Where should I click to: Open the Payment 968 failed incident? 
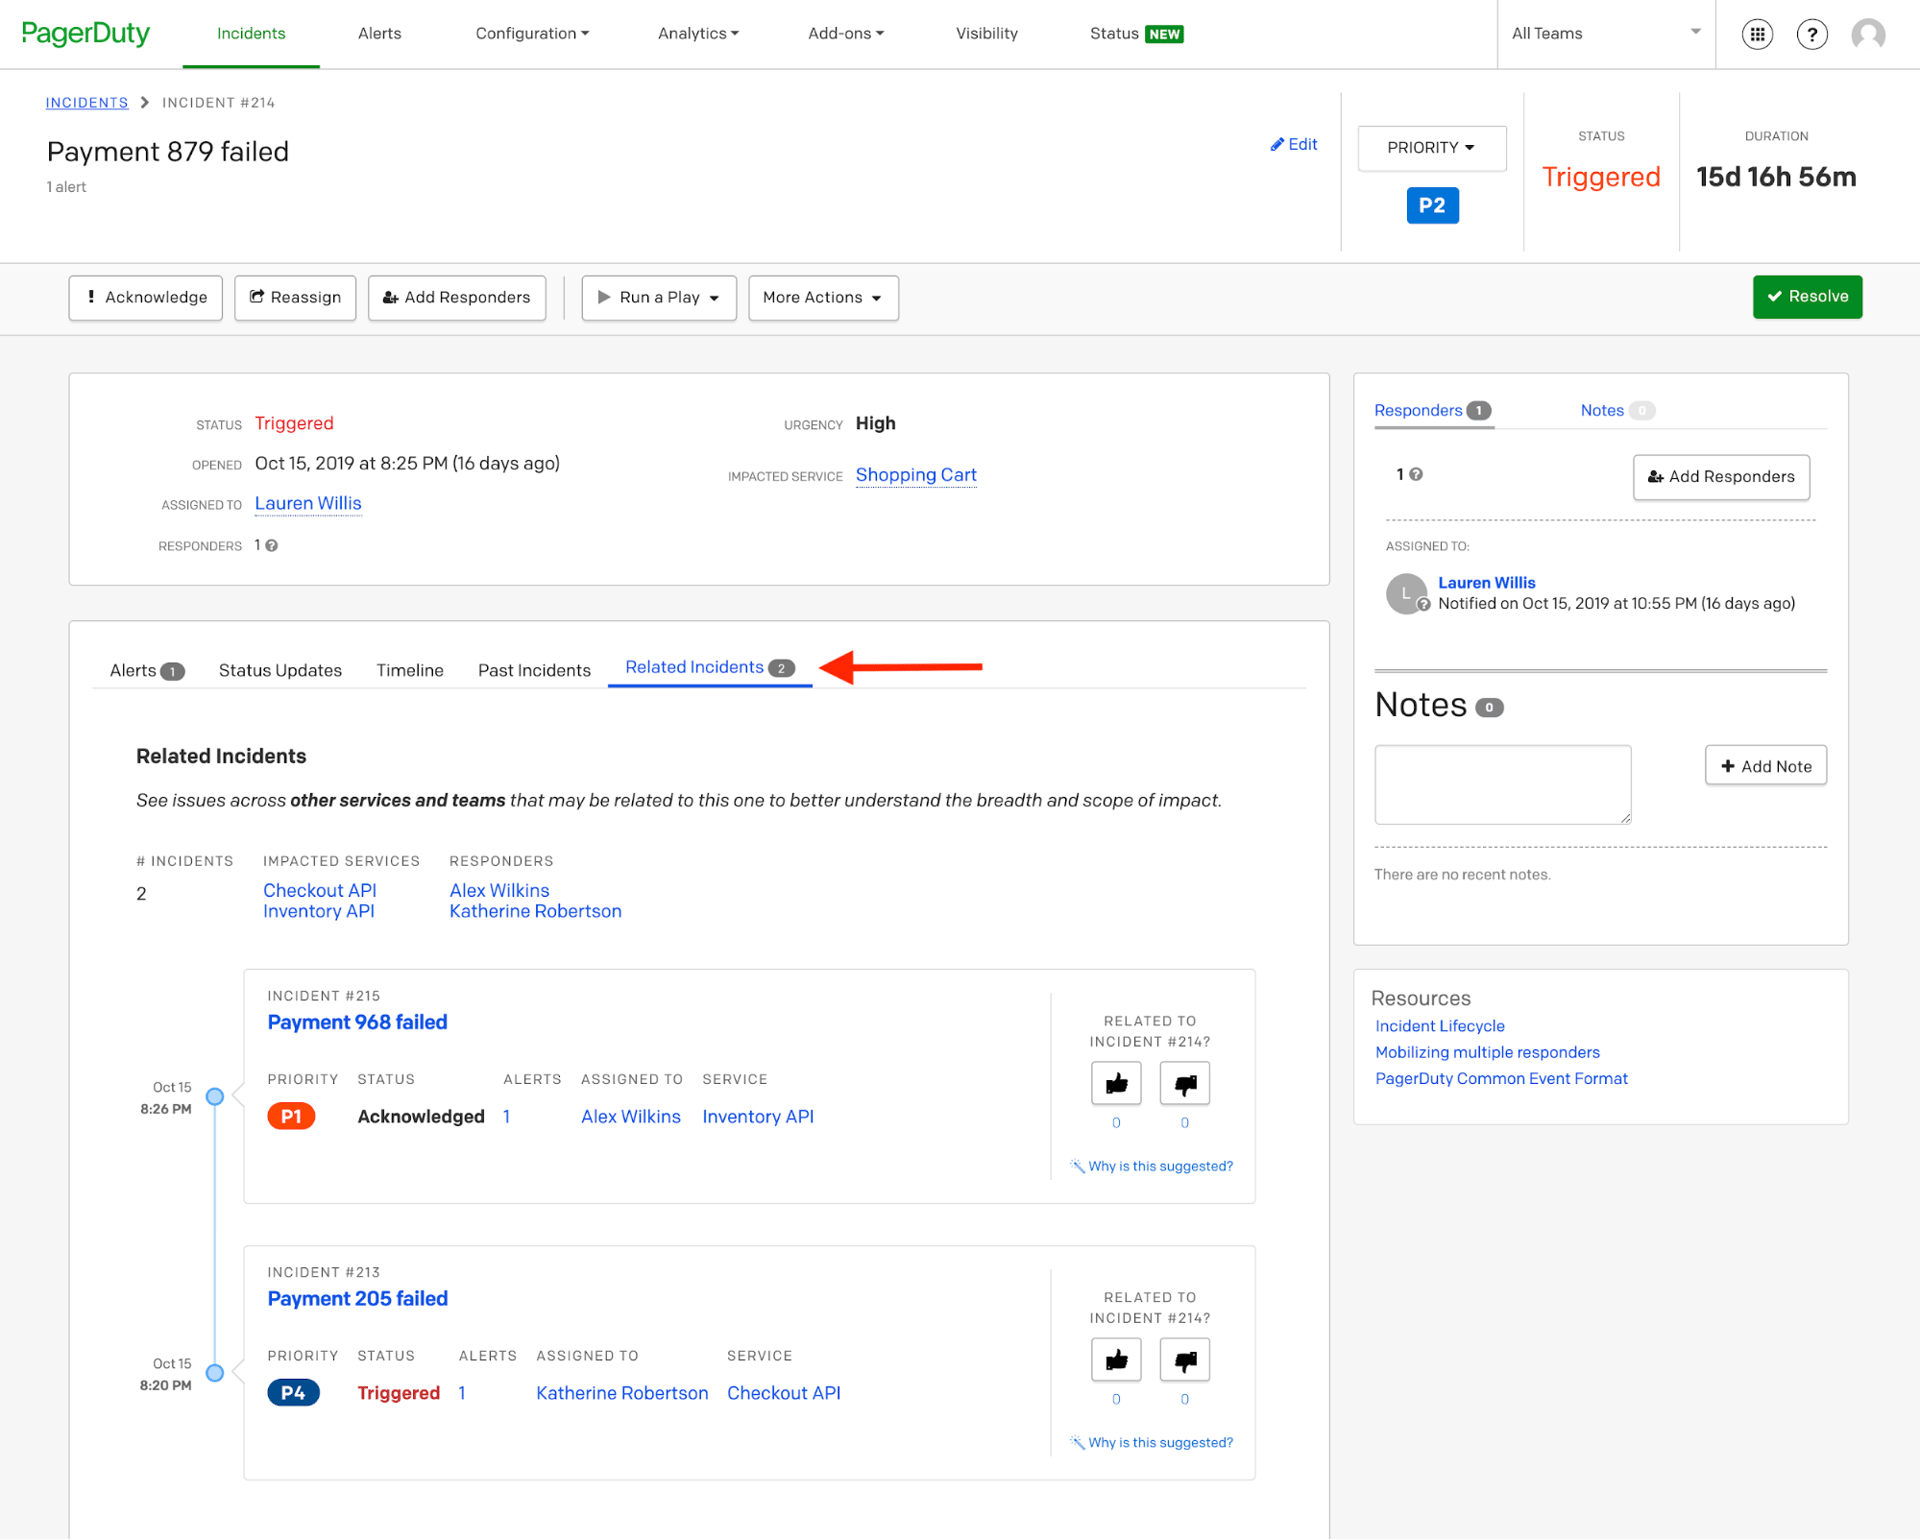tap(357, 1023)
